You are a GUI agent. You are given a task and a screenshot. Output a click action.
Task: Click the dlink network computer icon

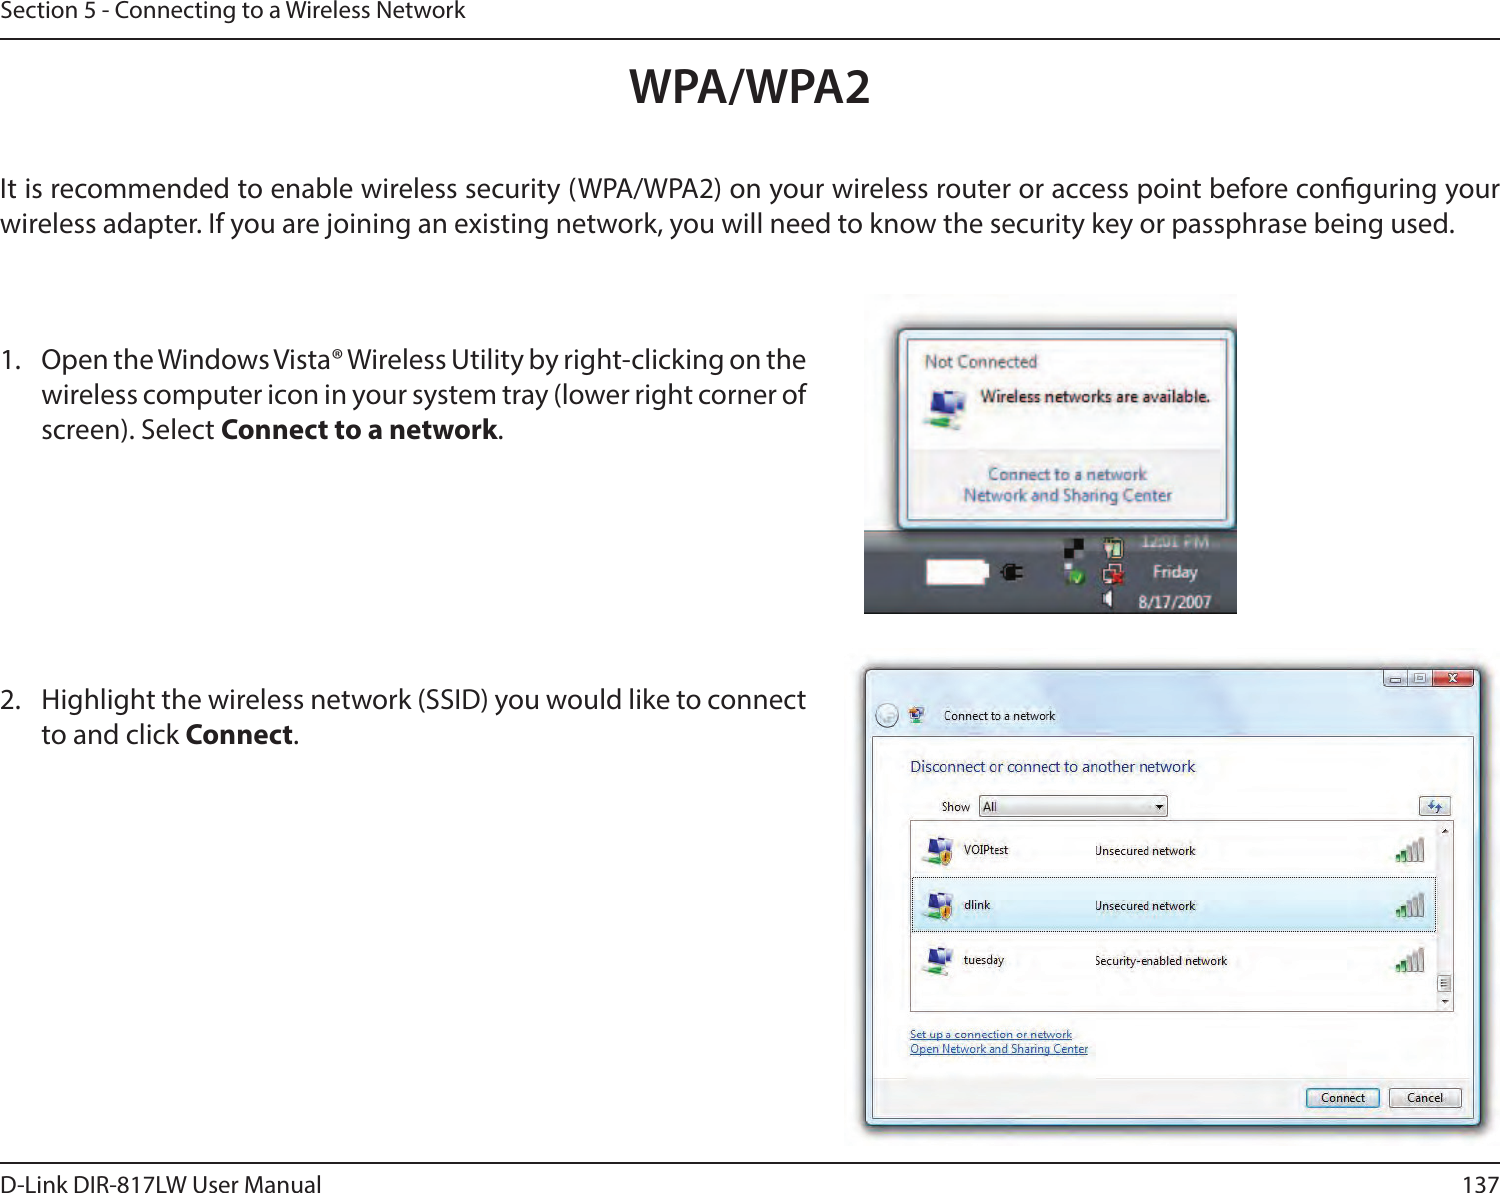[x=939, y=906]
